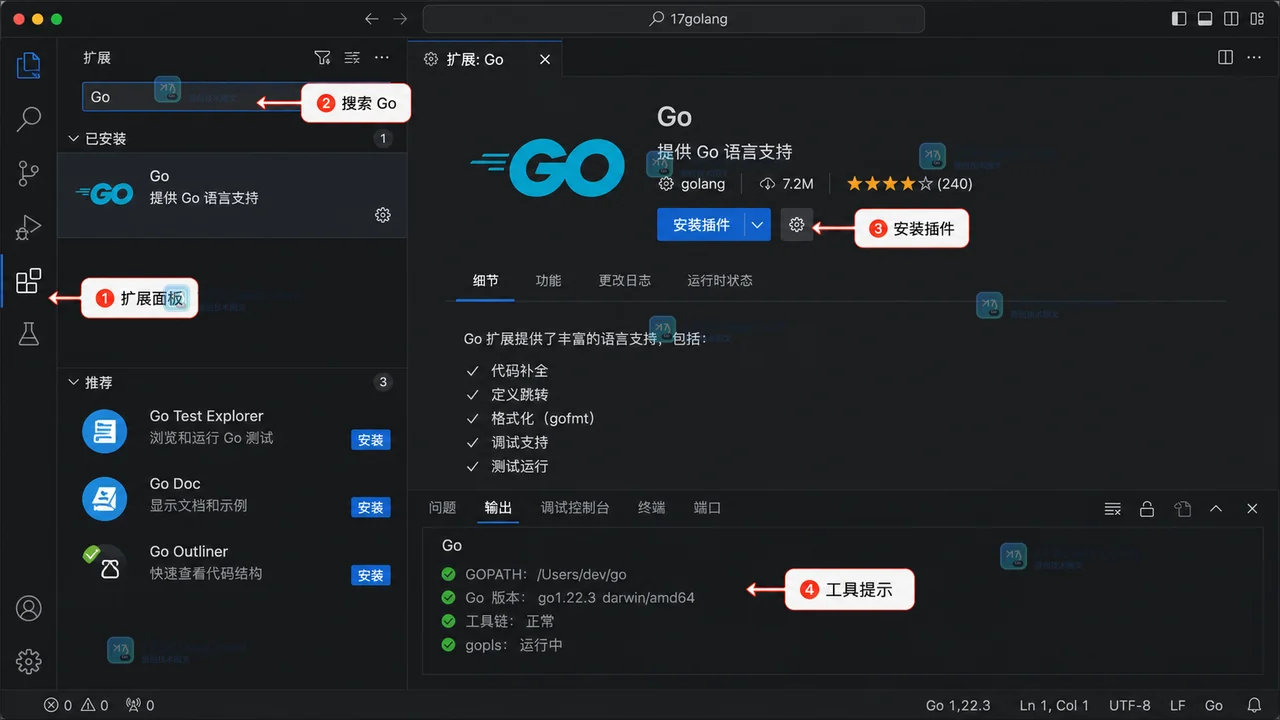Open the 端口 panel tab
The image size is (1280, 720).
tap(707, 508)
